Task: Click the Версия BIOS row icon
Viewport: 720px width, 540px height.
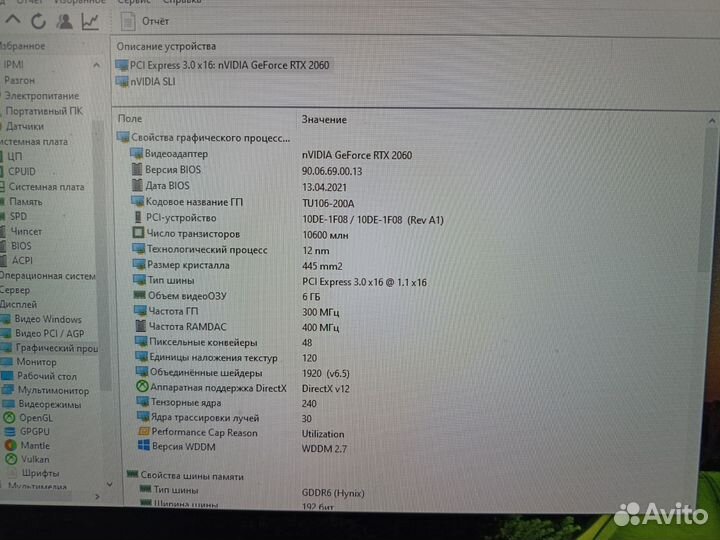Action: click(x=136, y=169)
